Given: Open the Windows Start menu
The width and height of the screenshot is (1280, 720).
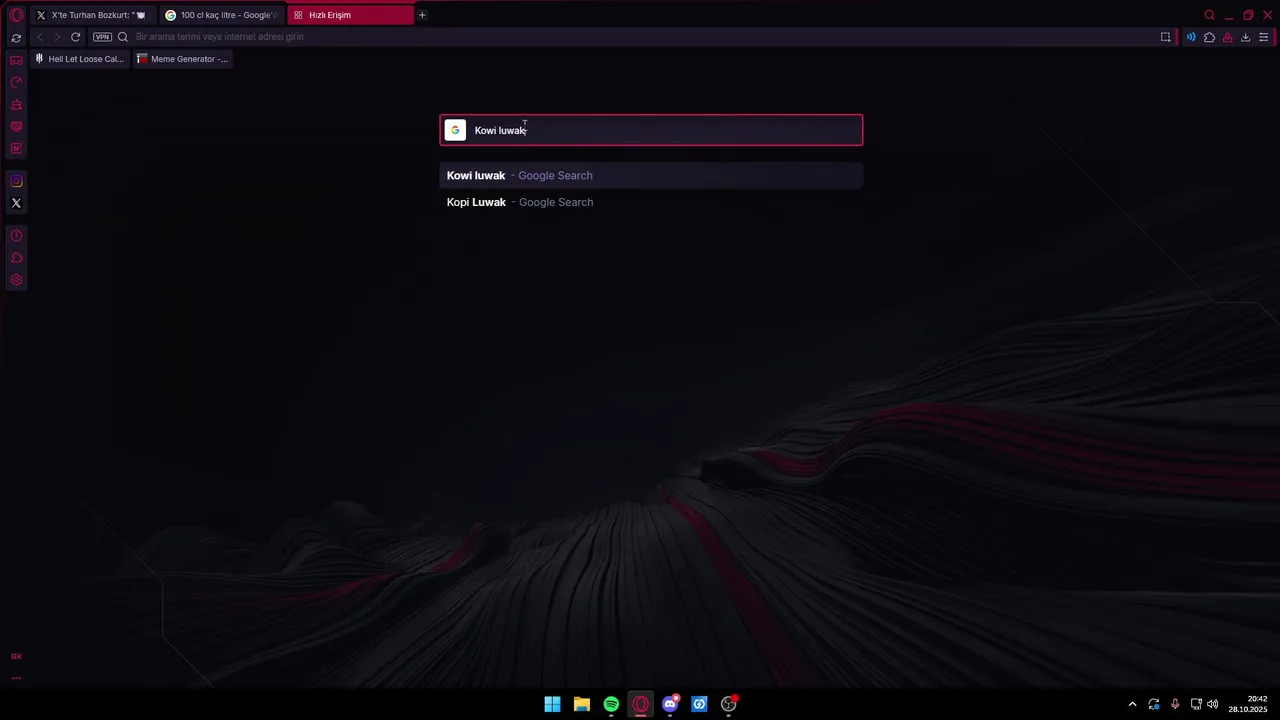Looking at the screenshot, I should click(552, 704).
